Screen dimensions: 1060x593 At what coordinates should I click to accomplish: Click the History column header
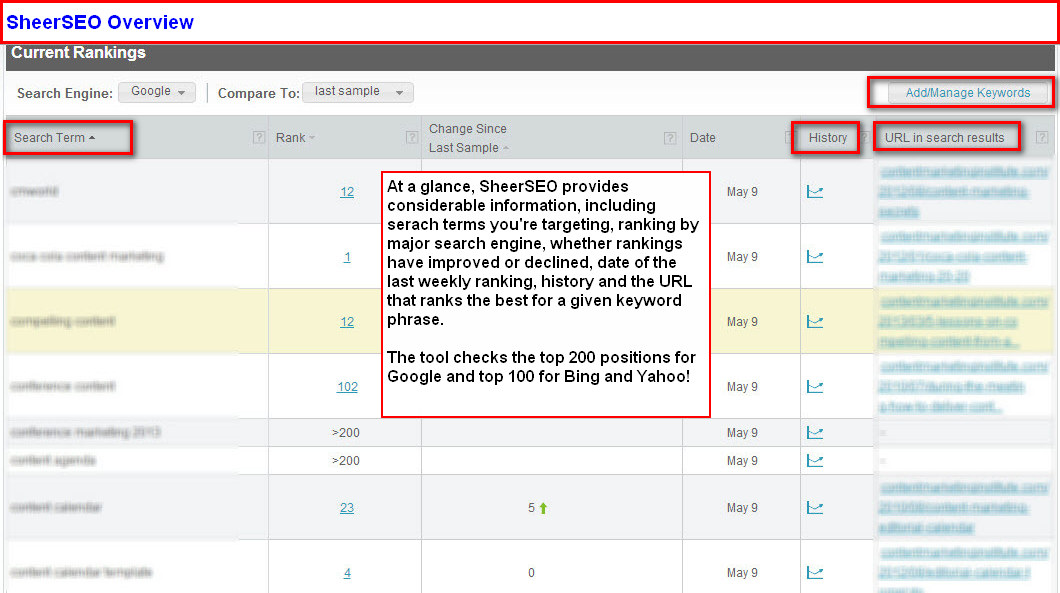coord(827,137)
